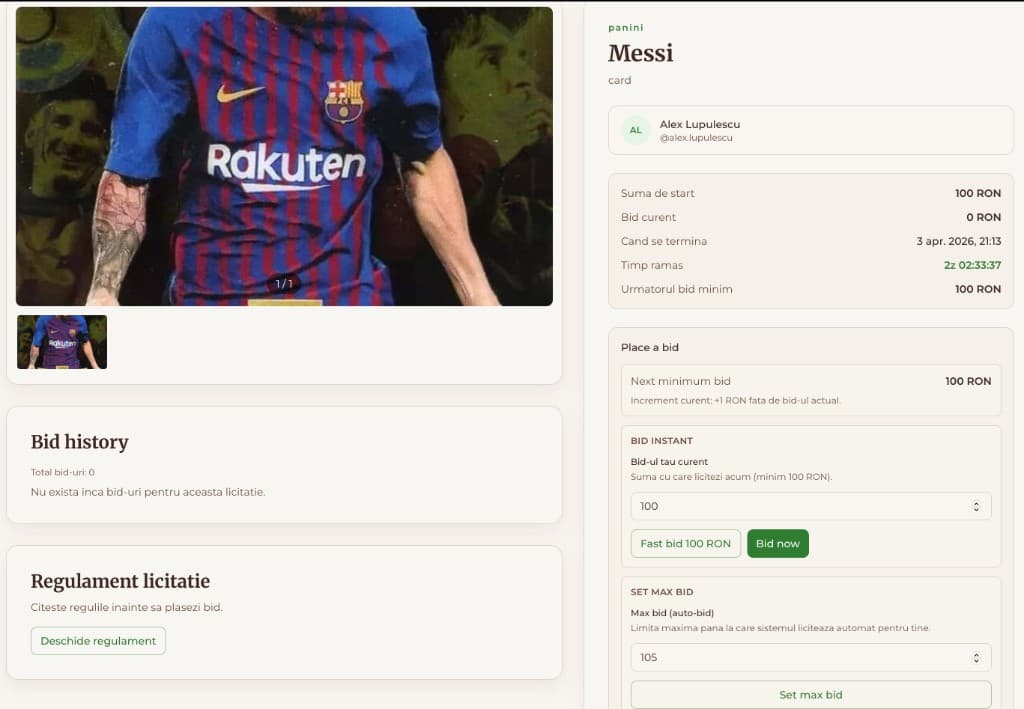Click the @alex.lupulescu username handle

click(696, 138)
